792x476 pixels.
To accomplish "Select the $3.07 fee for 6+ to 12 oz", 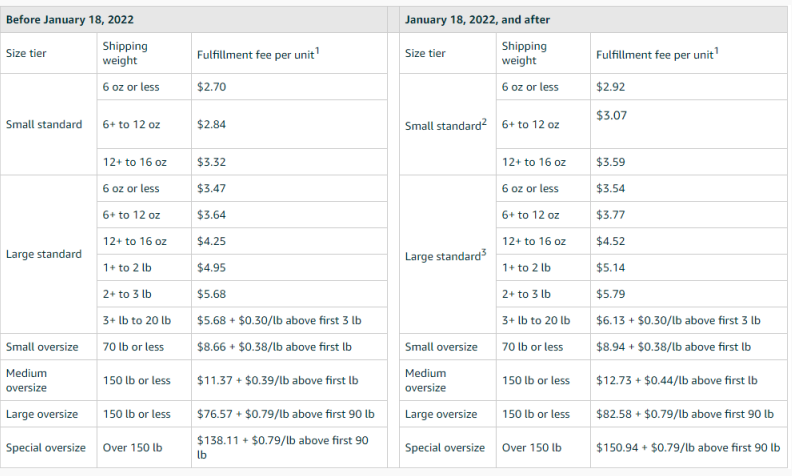I will tap(611, 115).
